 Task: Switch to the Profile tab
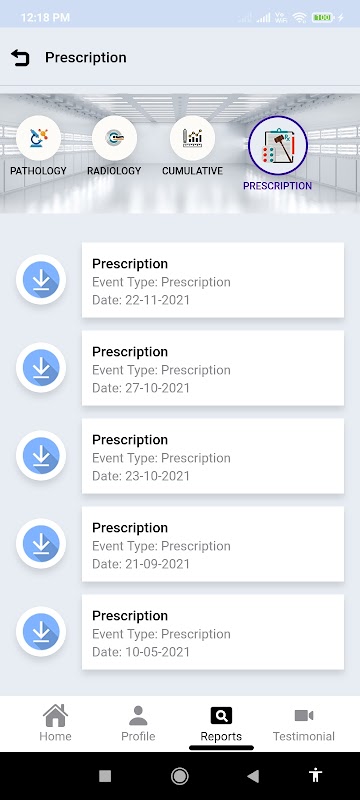pos(138,723)
